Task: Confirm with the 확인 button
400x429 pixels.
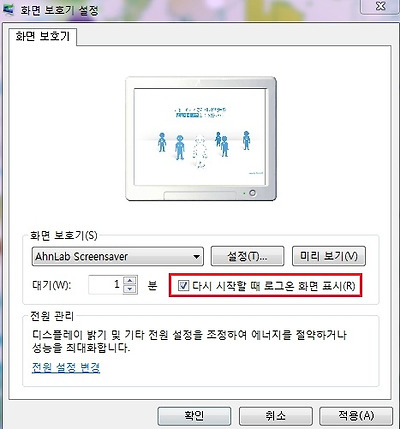Action: 194,416
